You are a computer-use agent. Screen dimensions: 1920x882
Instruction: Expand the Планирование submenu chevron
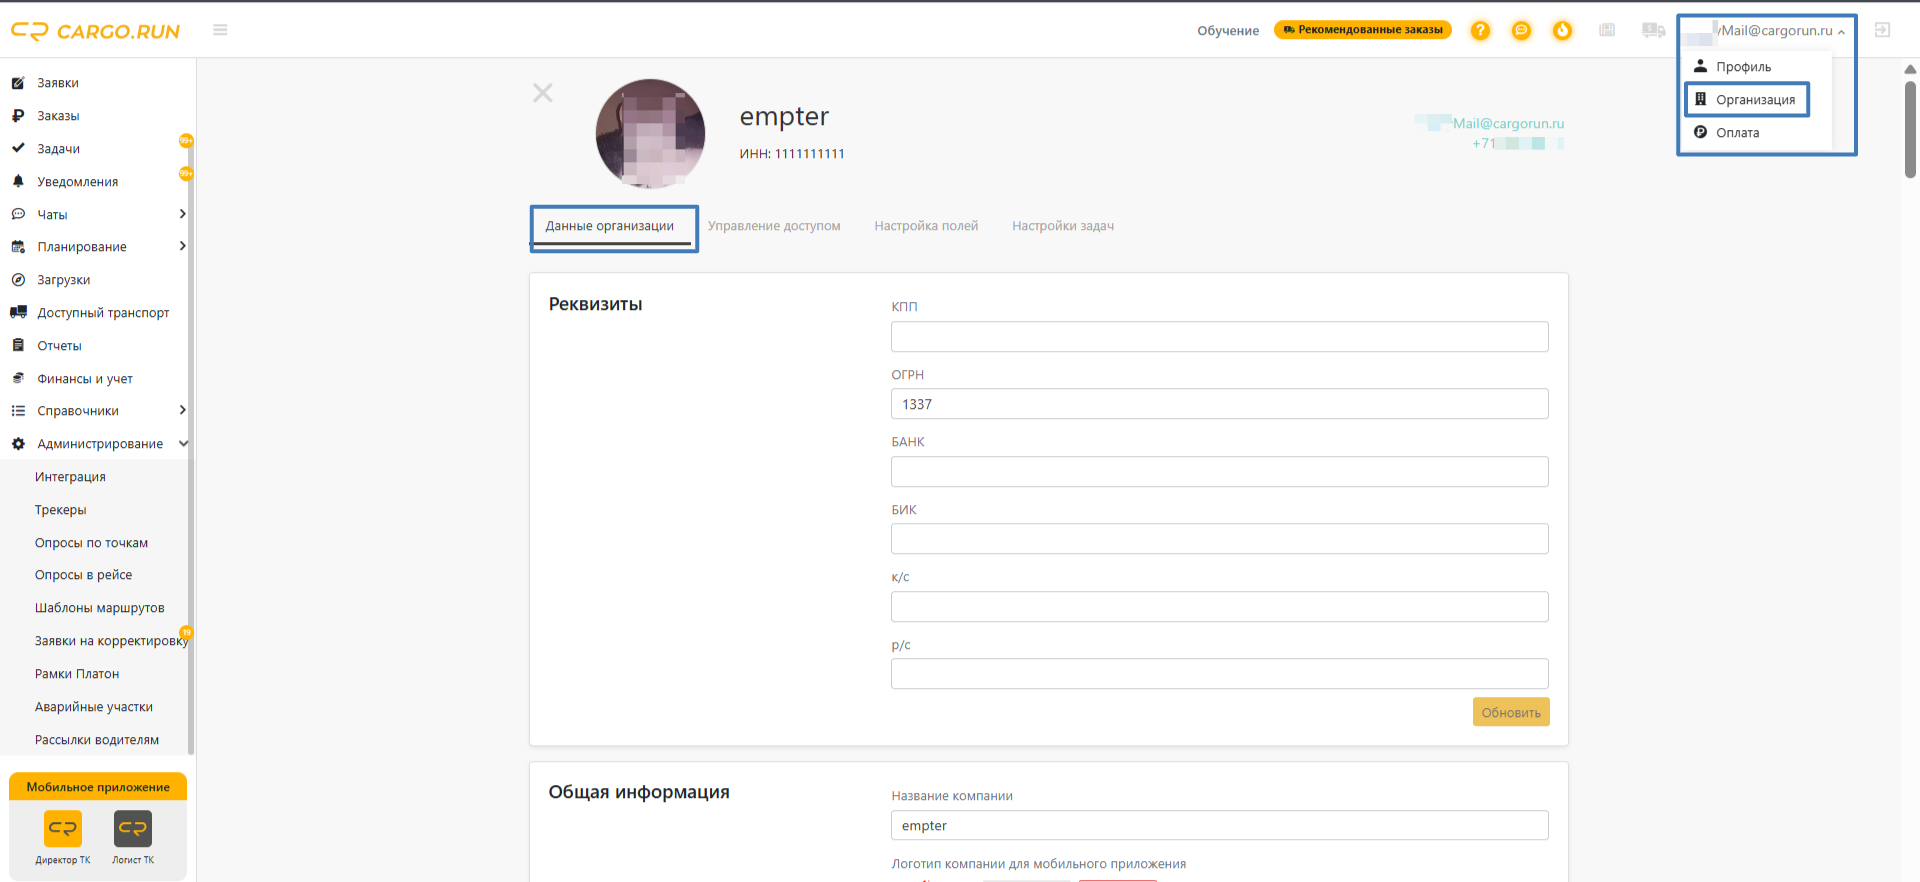[182, 246]
